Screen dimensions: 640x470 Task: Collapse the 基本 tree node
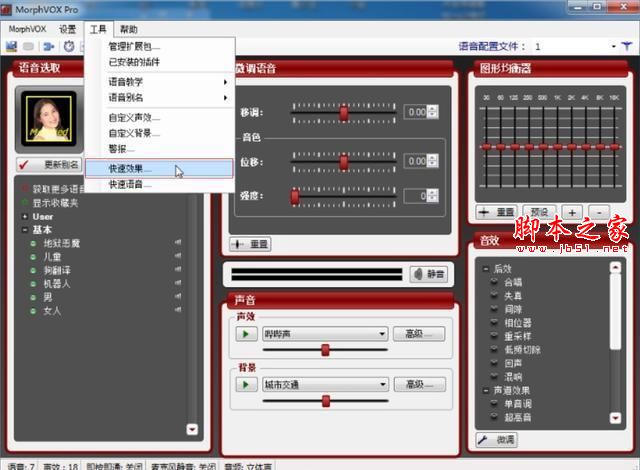[x=25, y=230]
